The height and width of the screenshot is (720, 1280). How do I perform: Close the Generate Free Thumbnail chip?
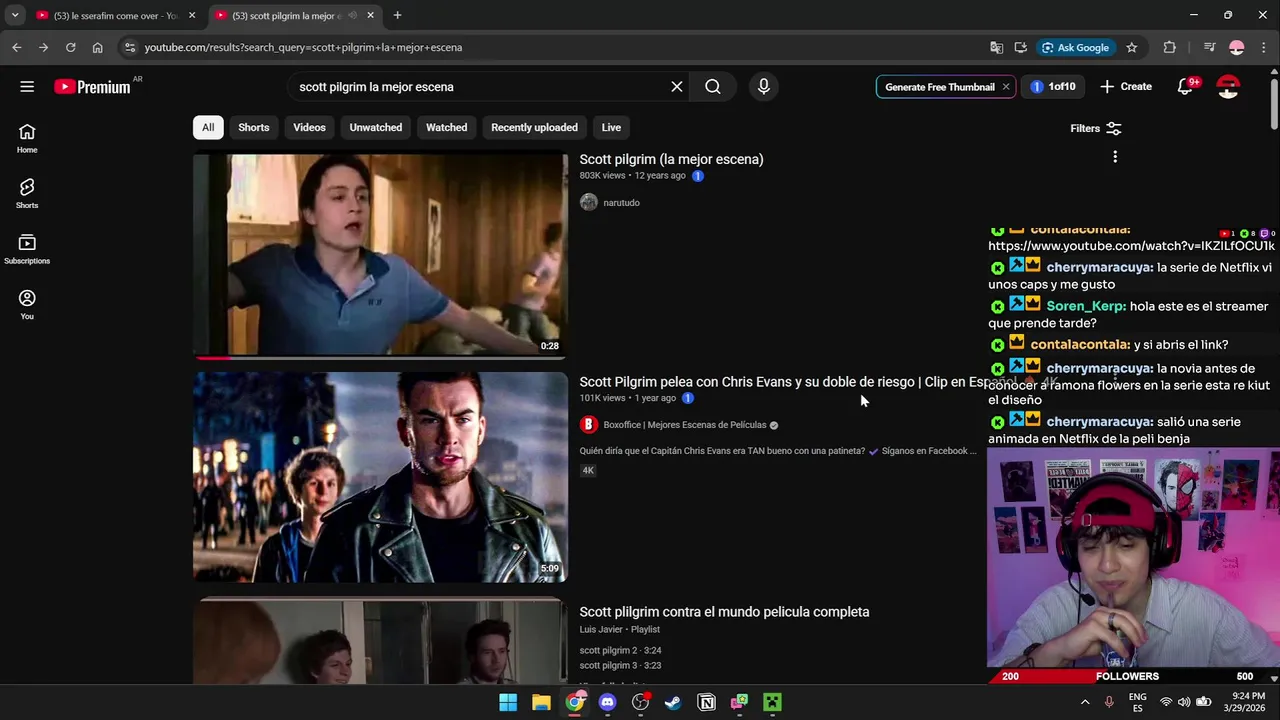[1005, 87]
